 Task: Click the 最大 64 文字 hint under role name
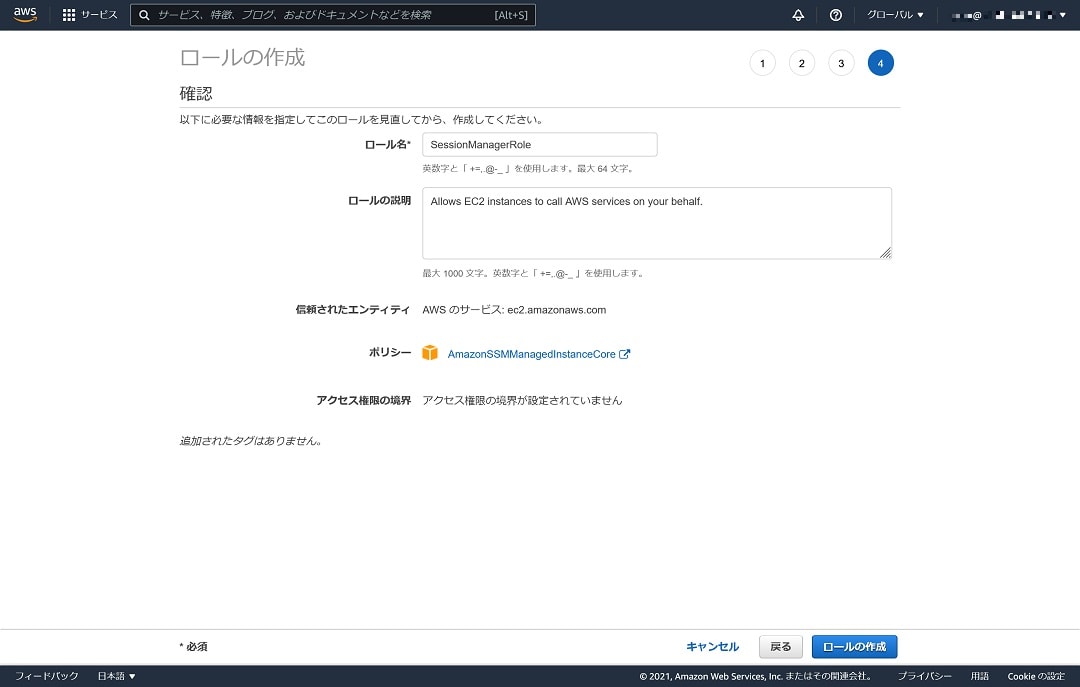[605, 168]
